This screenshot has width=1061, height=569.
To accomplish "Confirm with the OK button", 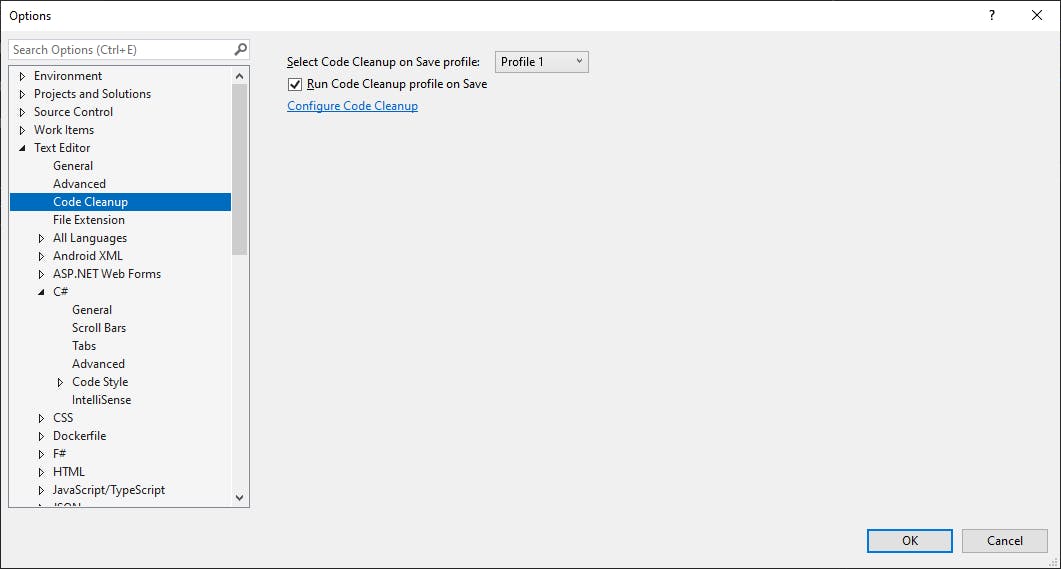I will tap(909, 541).
